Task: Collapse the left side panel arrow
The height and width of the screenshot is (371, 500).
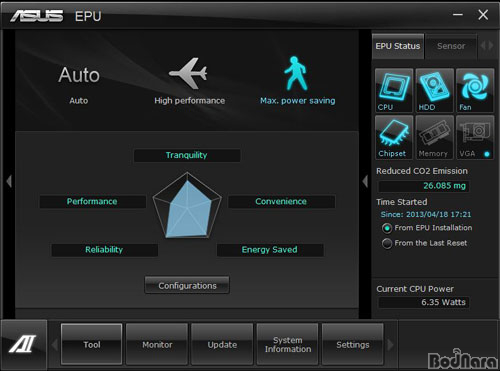Action: click(9, 181)
